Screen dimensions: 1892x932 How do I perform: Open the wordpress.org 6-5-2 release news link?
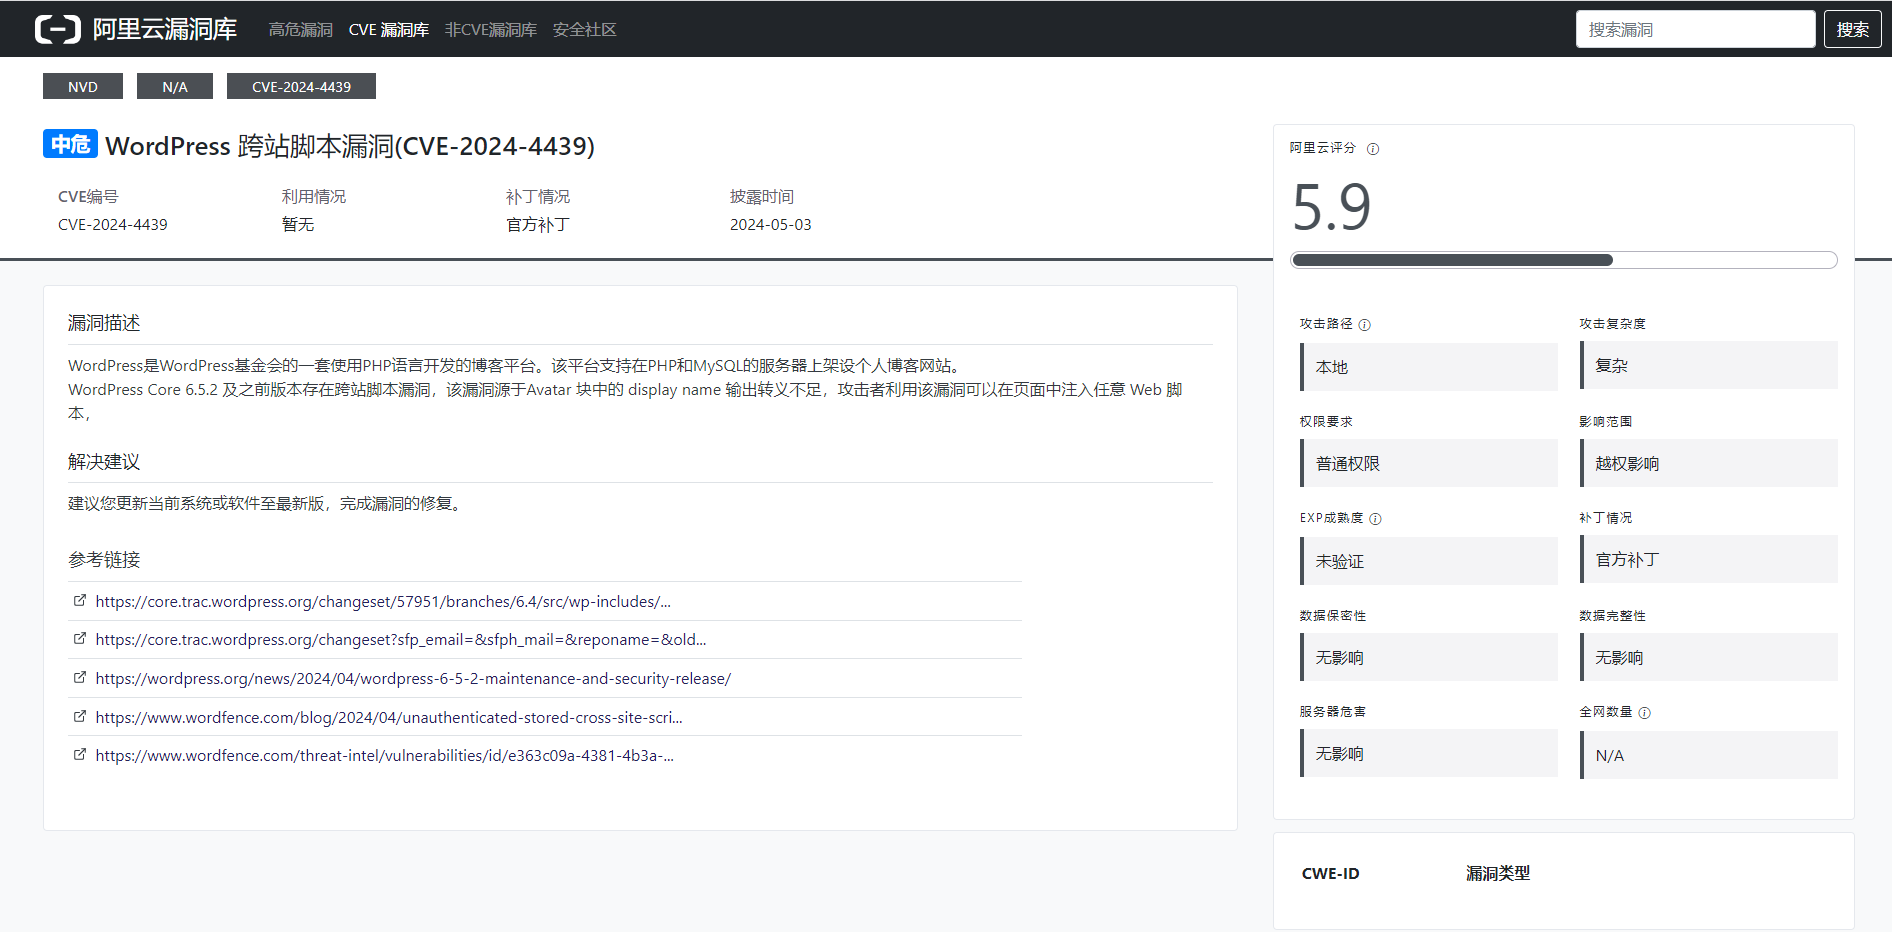pos(413,678)
